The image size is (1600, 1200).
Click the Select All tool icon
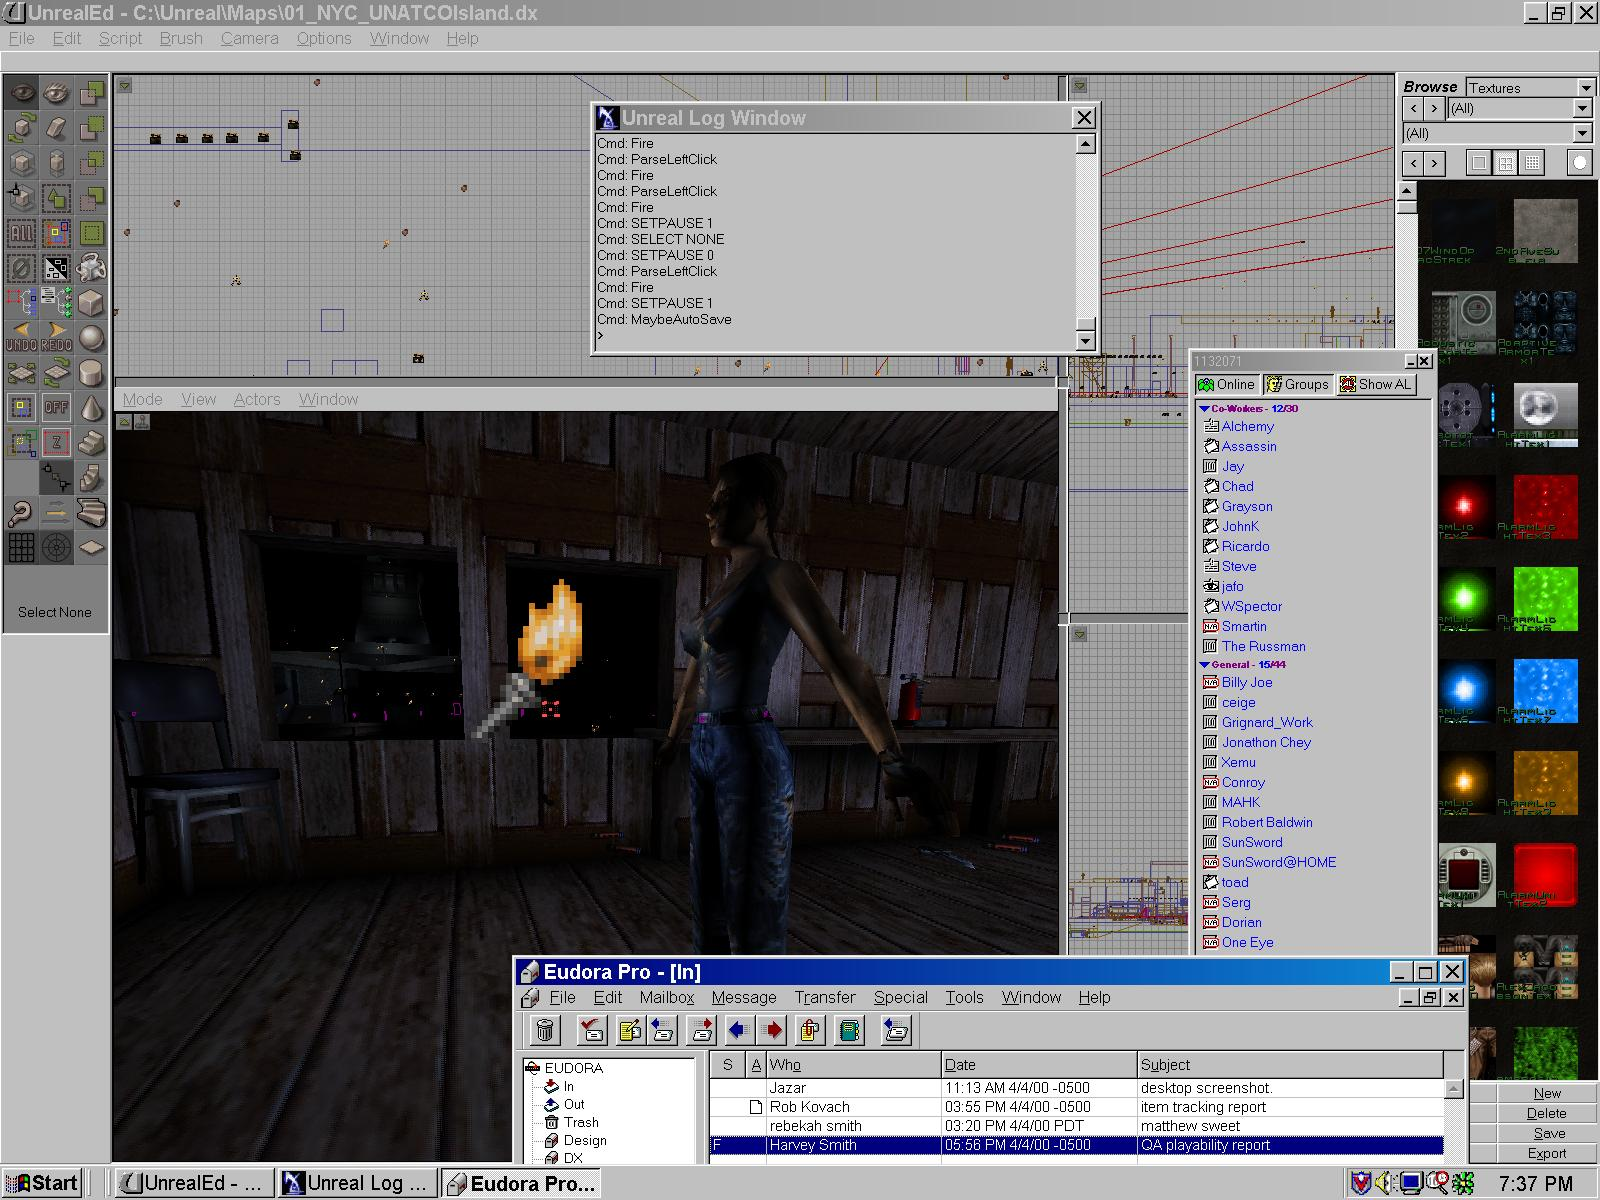pos(21,233)
